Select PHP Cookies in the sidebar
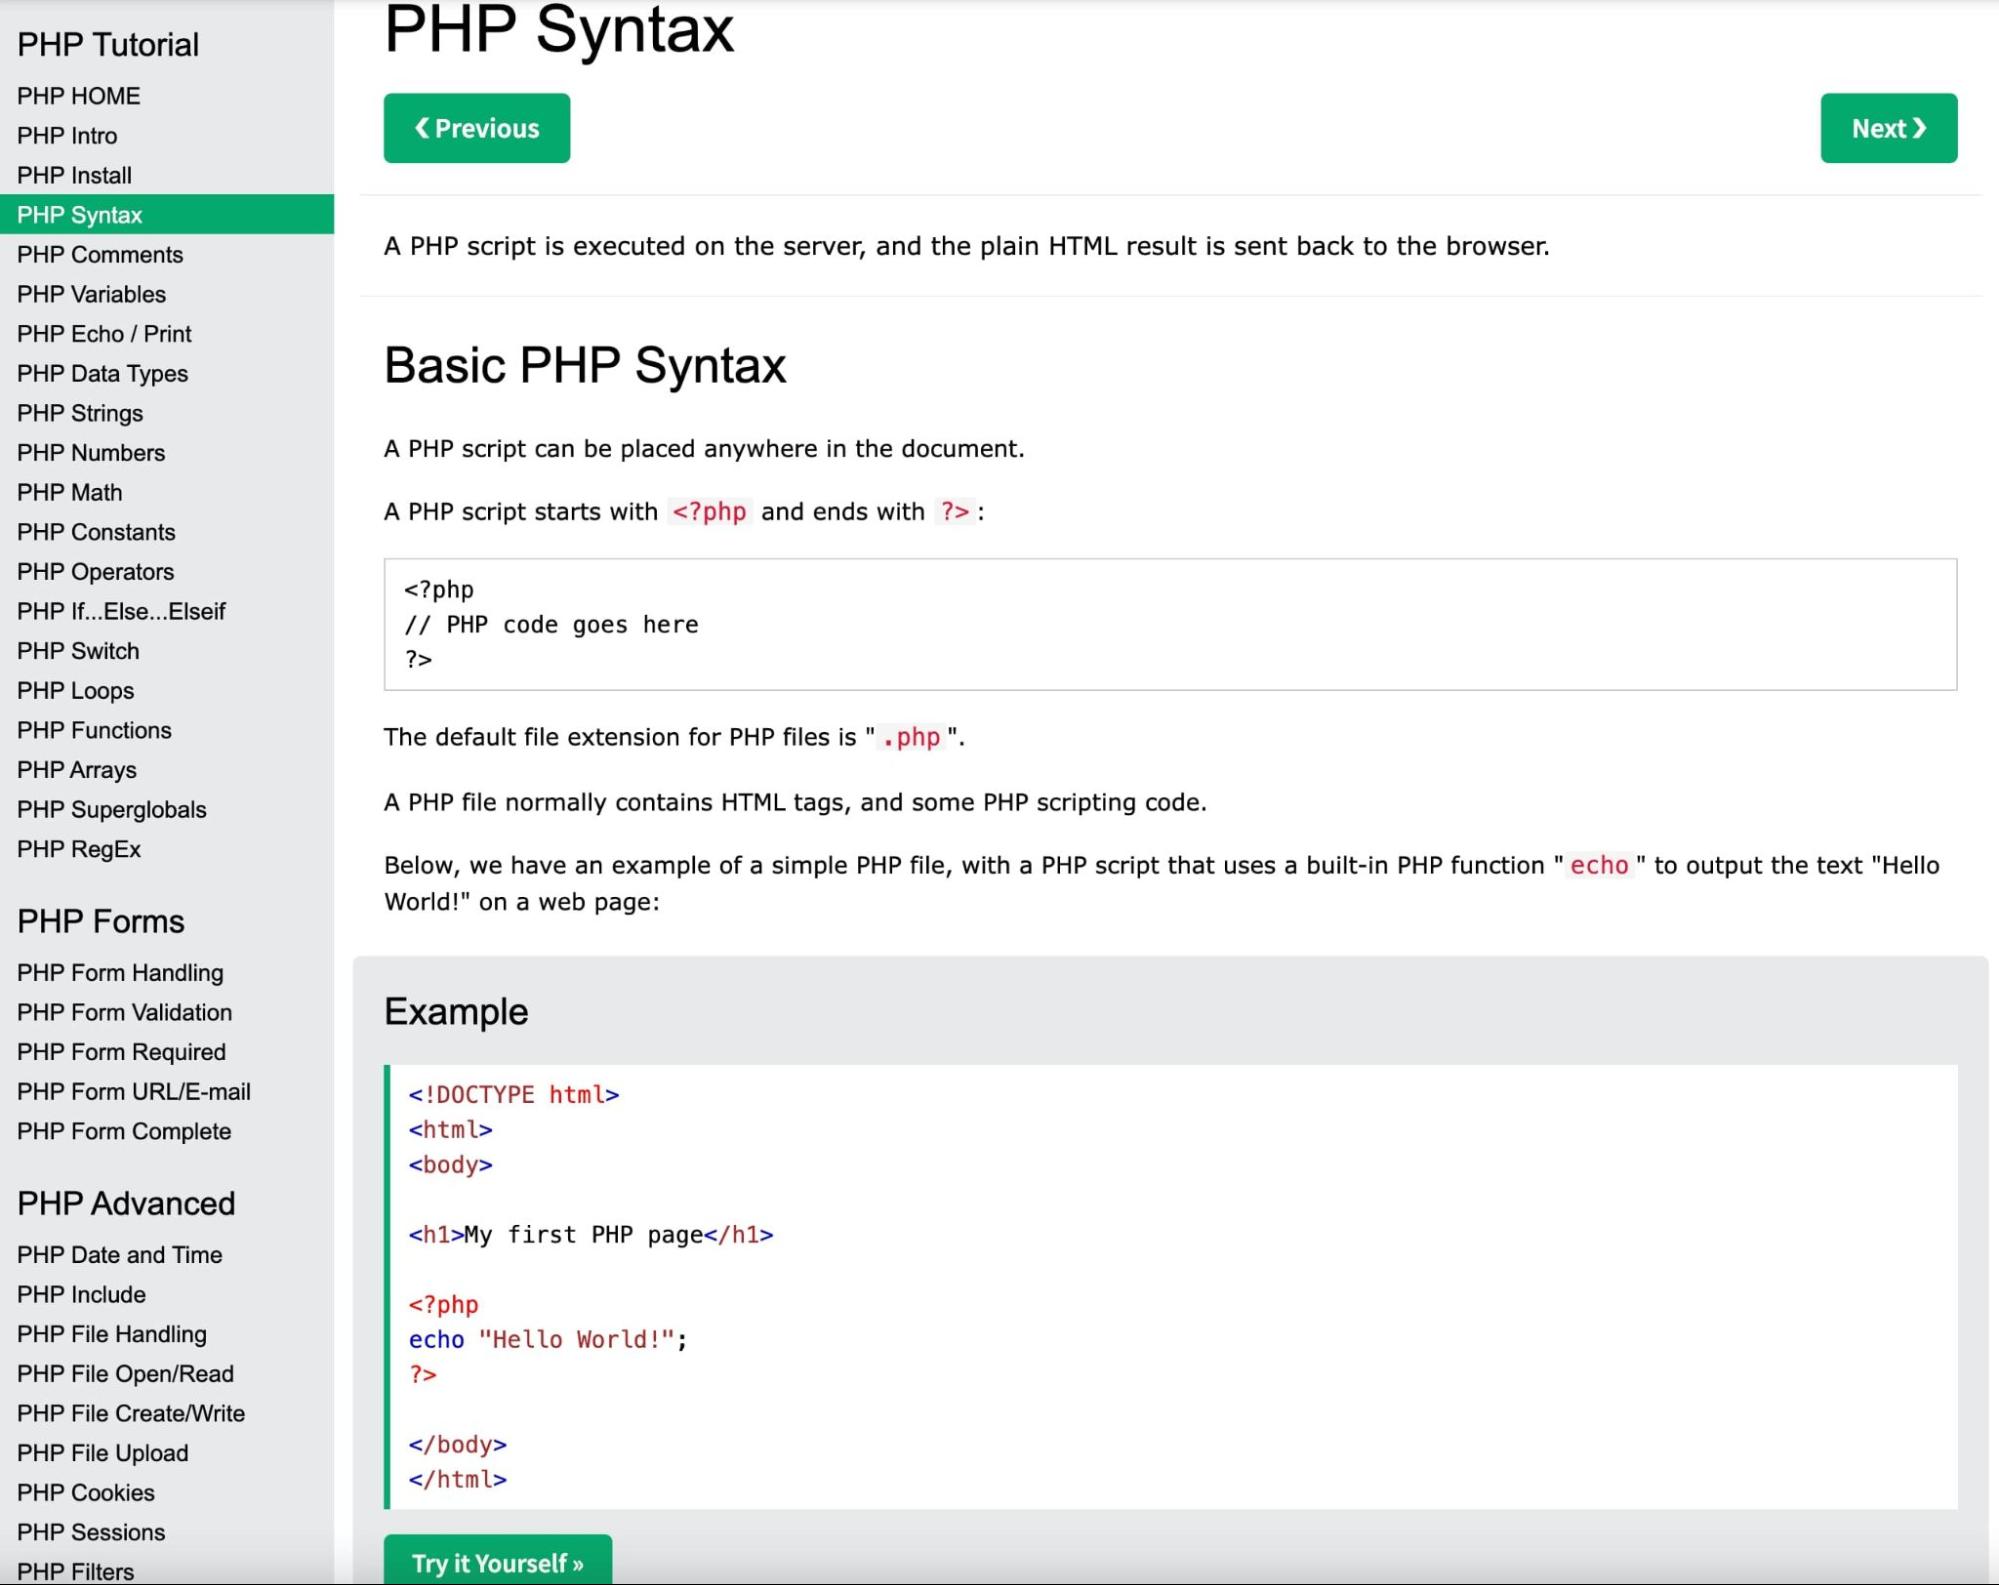This screenshot has width=1999, height=1585. pyautogui.click(x=85, y=1493)
